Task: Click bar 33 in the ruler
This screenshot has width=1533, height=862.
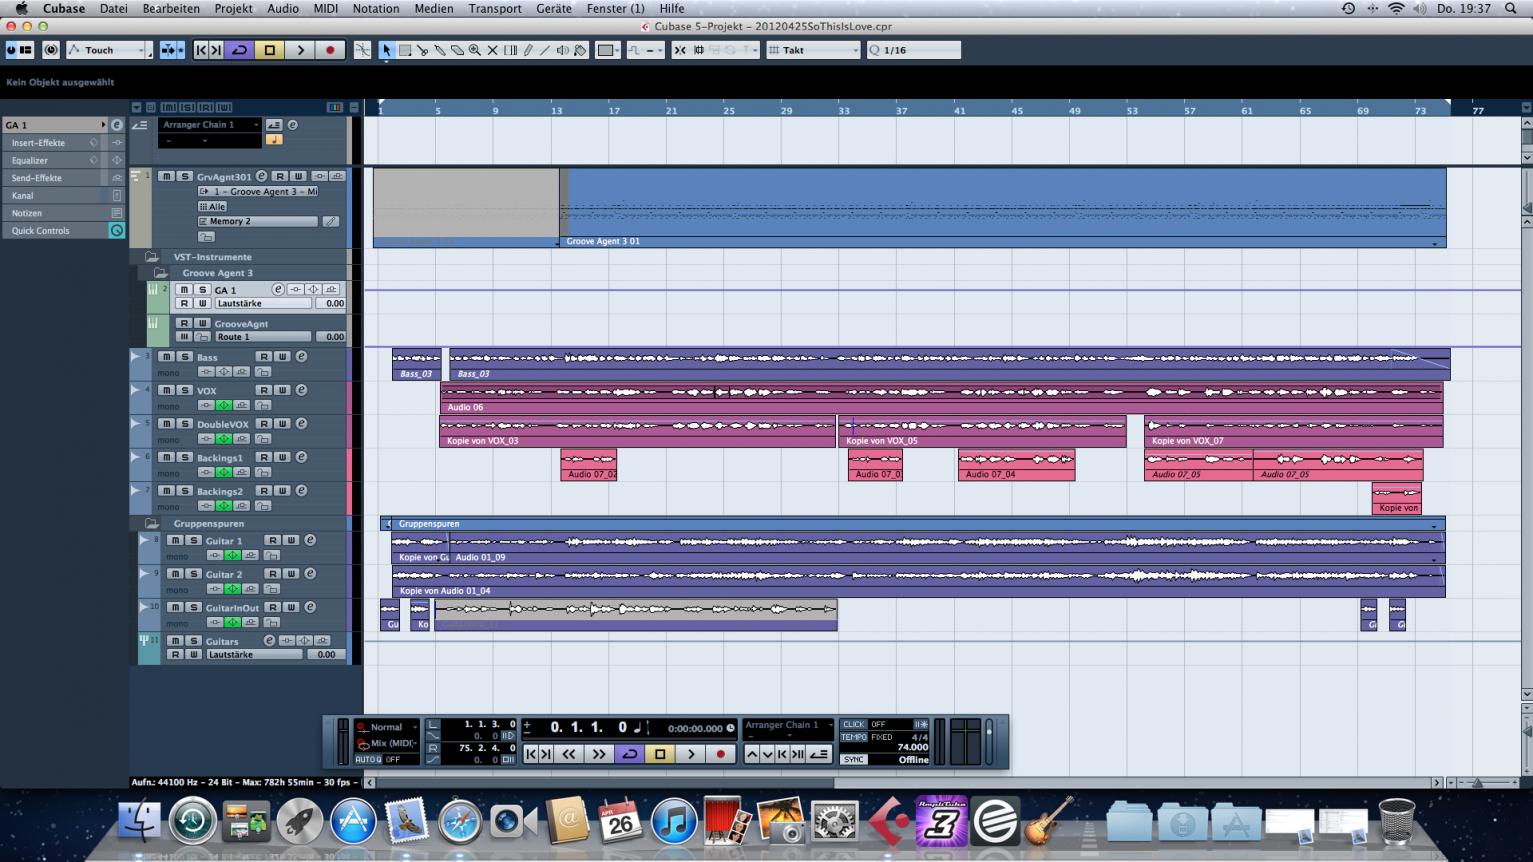Action: click(x=844, y=110)
